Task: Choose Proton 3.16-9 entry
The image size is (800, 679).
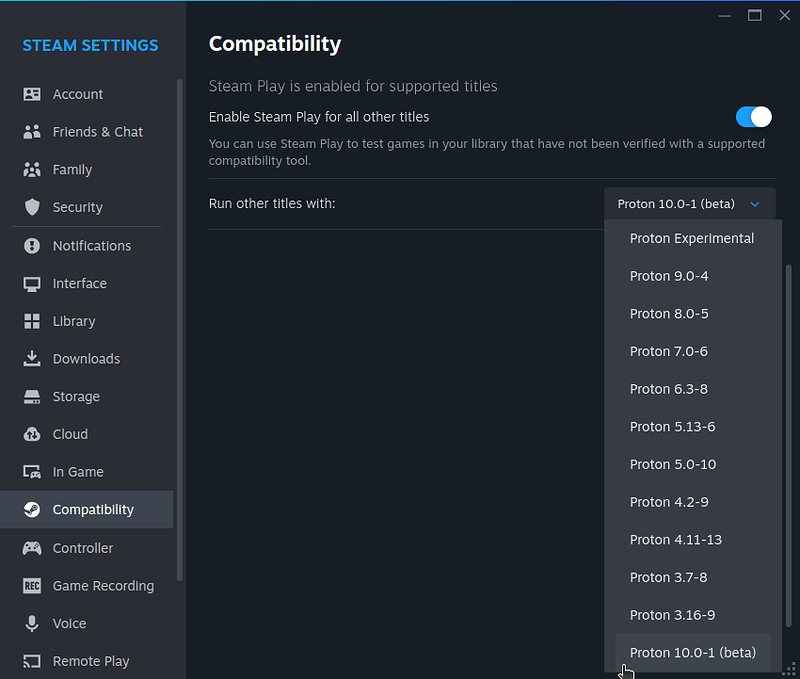Action: pyautogui.click(x=692, y=615)
